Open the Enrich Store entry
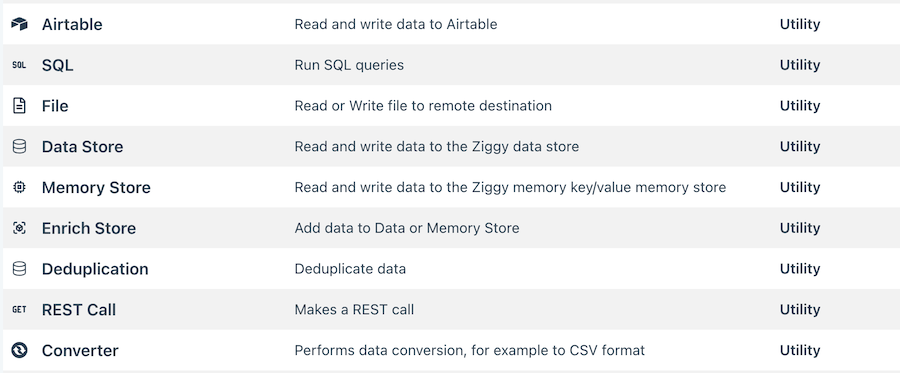 click(x=89, y=228)
